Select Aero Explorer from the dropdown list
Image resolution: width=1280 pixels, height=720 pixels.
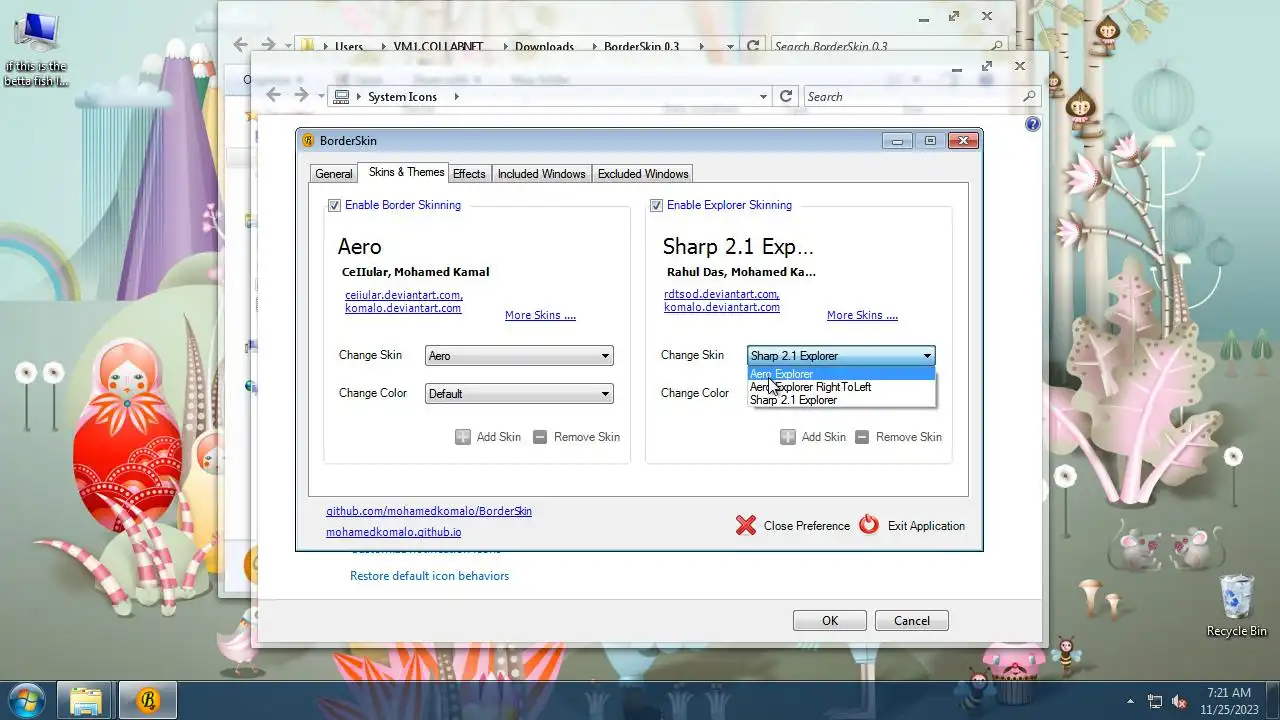(841, 374)
